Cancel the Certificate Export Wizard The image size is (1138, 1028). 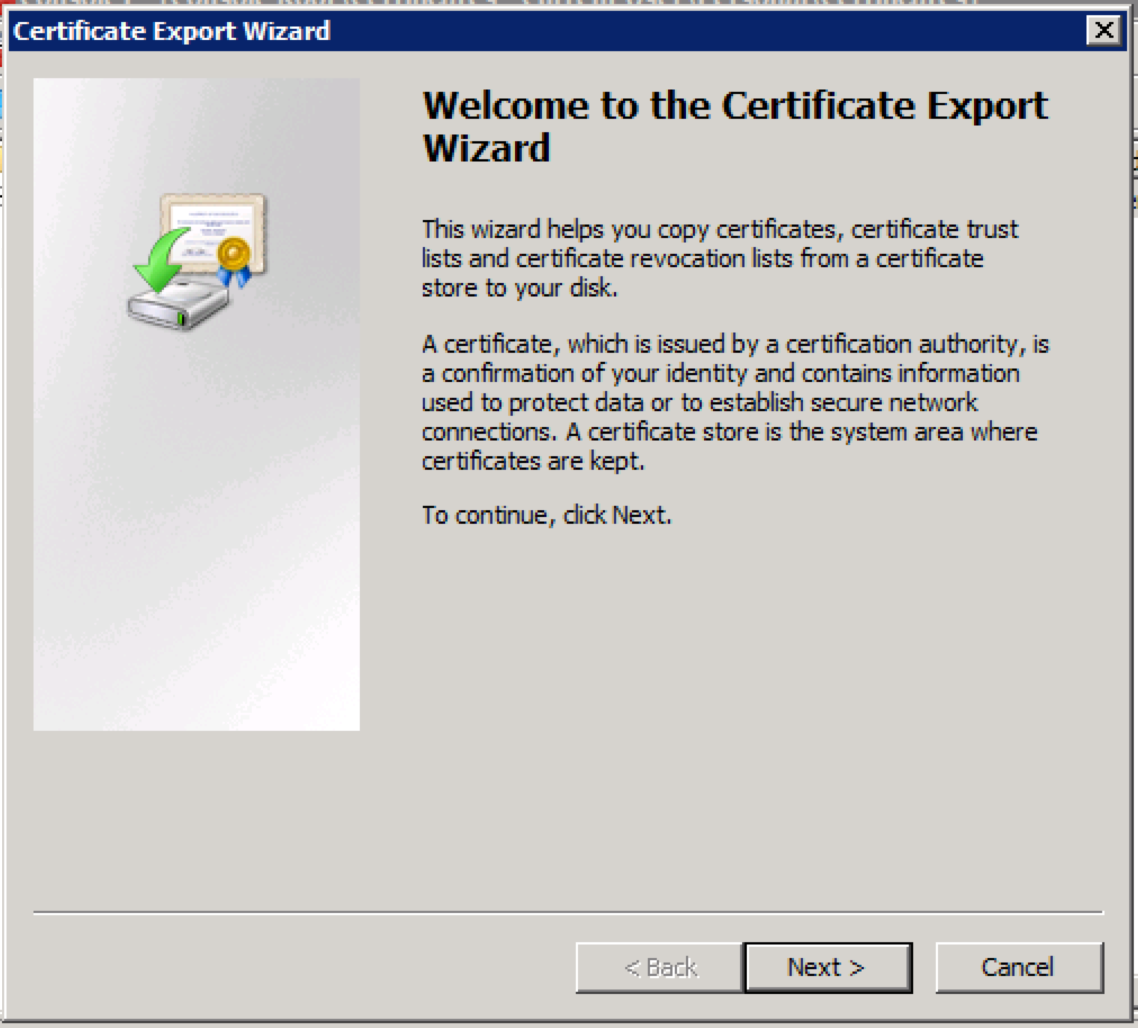[1018, 967]
